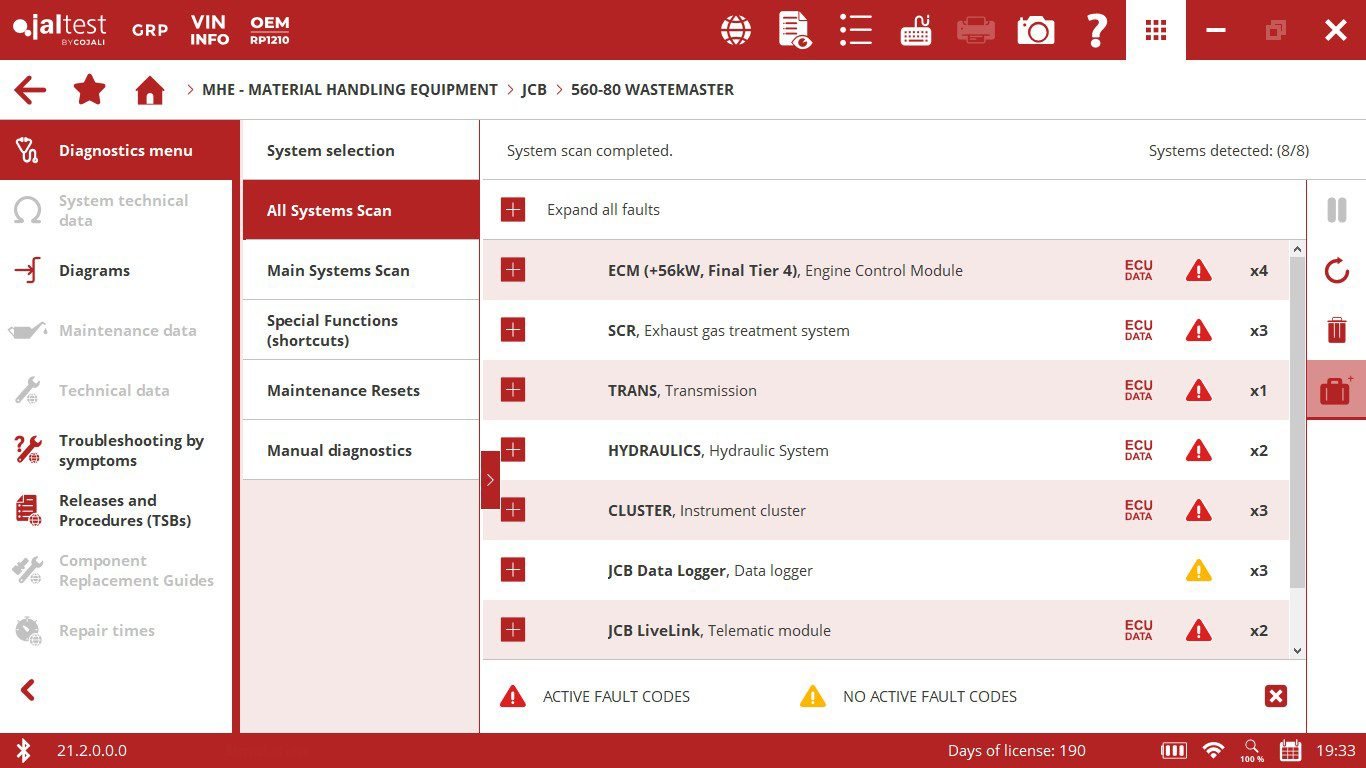Image resolution: width=1366 pixels, height=768 pixels.
Task: Open the red toolbox briefcase icon
Action: (1336, 390)
